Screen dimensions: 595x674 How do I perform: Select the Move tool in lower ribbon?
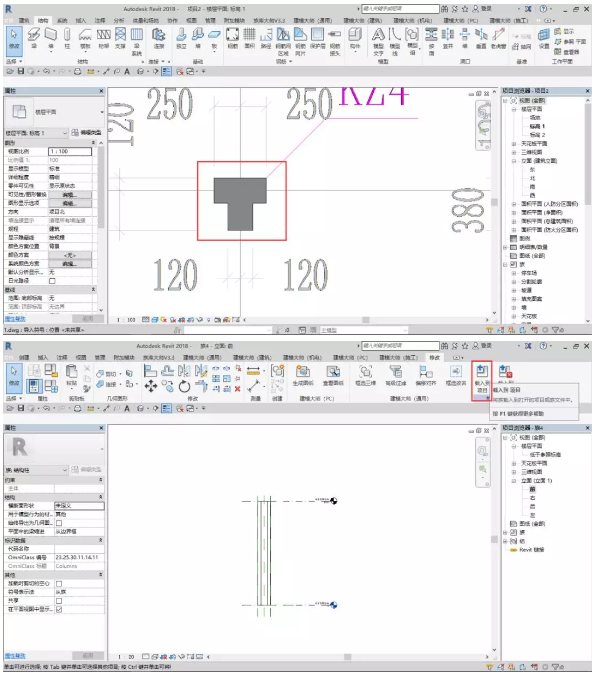click(150, 386)
